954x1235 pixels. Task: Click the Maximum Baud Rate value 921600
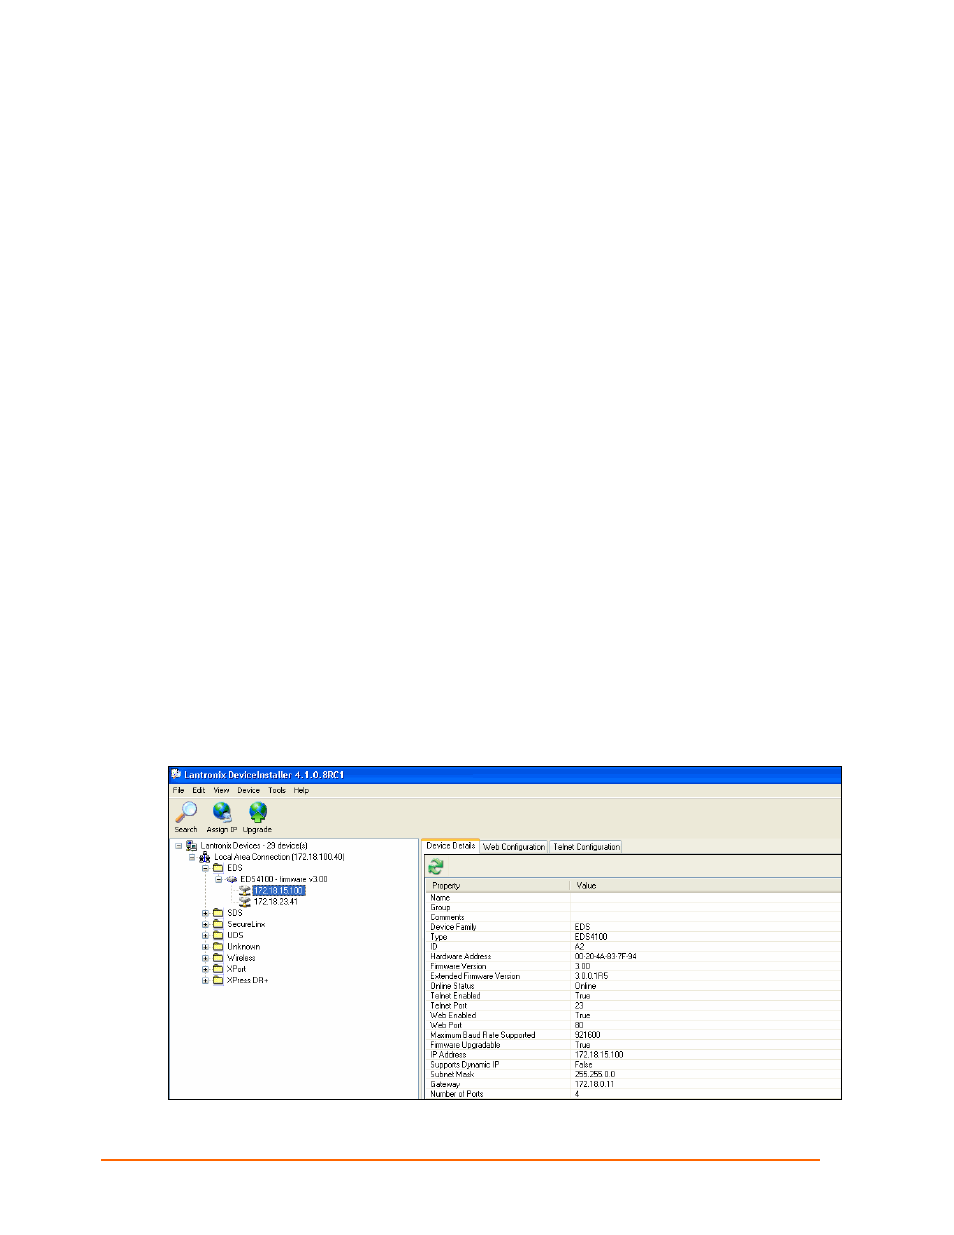[x=588, y=1035]
